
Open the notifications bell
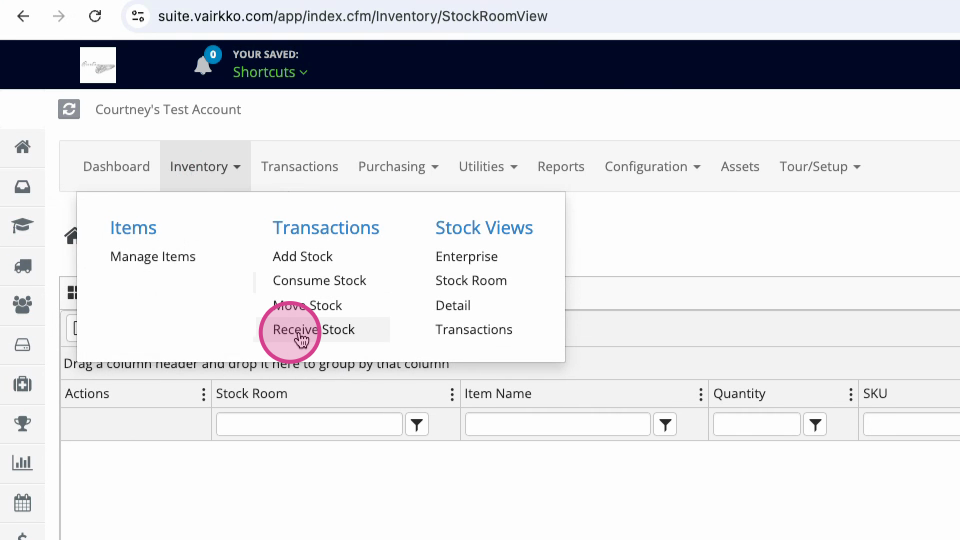[203, 64]
